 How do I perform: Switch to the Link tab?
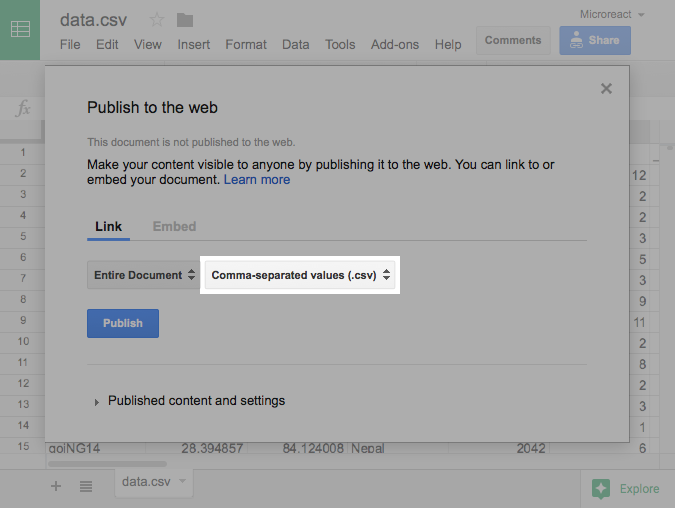click(x=108, y=227)
